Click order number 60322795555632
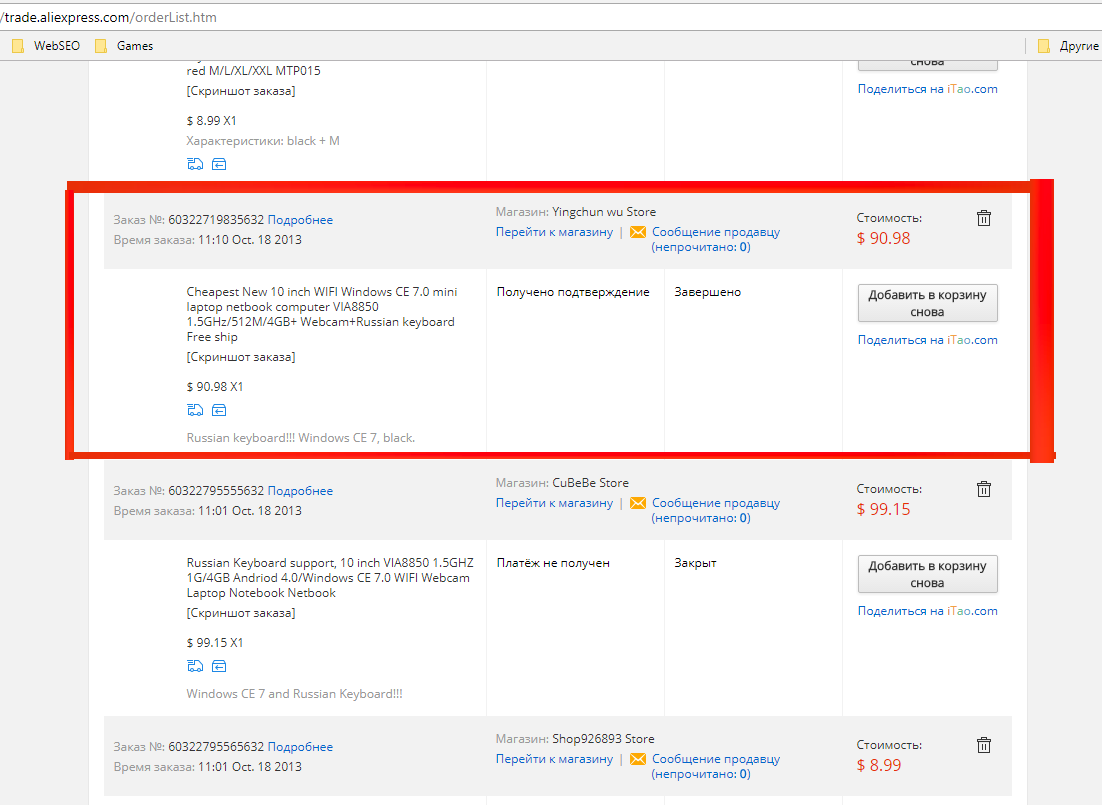This screenshot has width=1102, height=805. coord(216,491)
